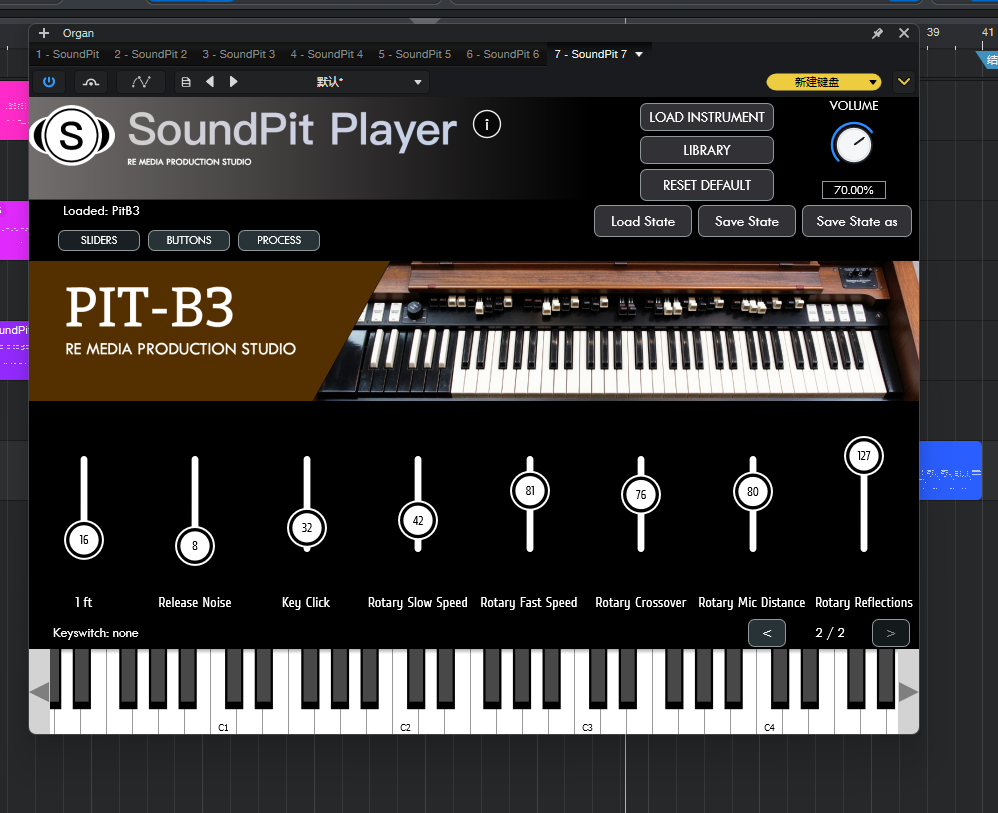Click the preset file save icon
The height and width of the screenshot is (813, 998).
(x=186, y=82)
